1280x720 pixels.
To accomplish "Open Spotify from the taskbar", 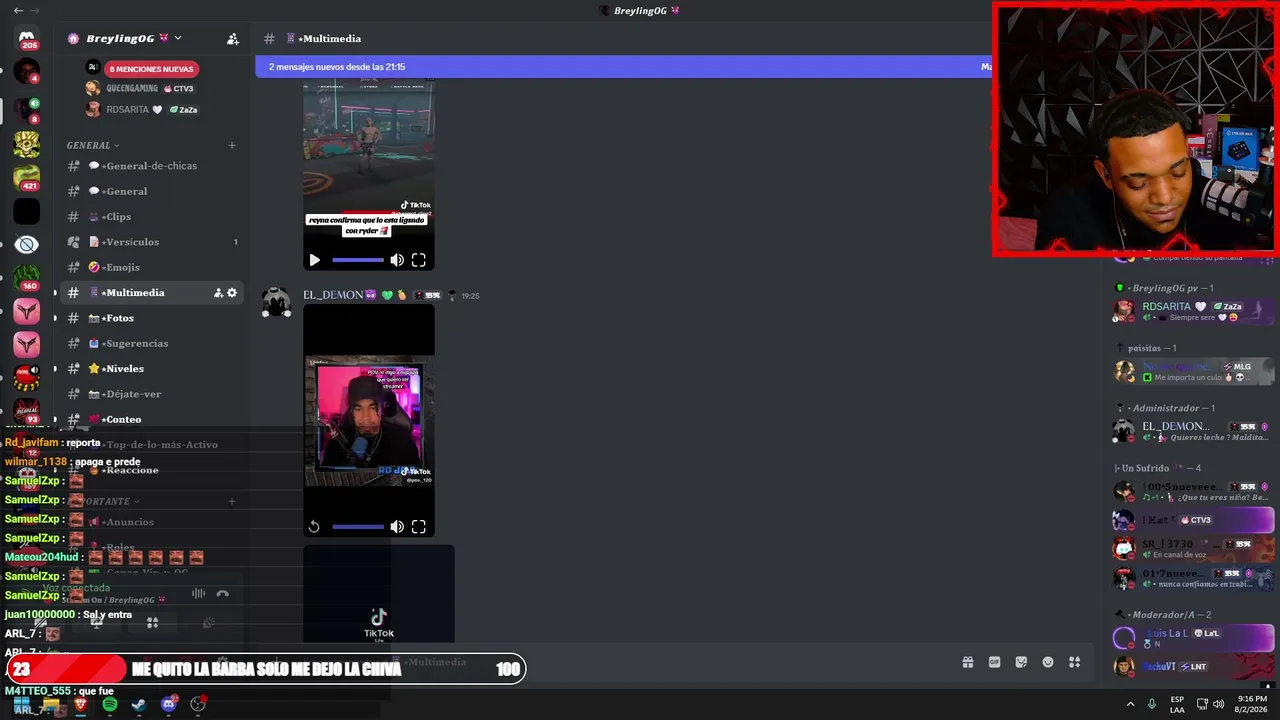I will pyautogui.click(x=110, y=705).
